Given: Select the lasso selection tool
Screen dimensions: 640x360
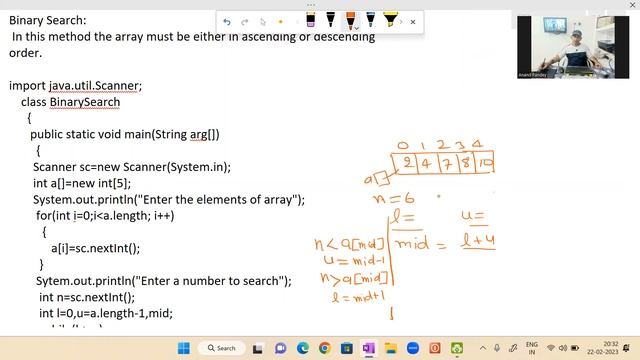Looking at the screenshot, I should pos(262,22).
